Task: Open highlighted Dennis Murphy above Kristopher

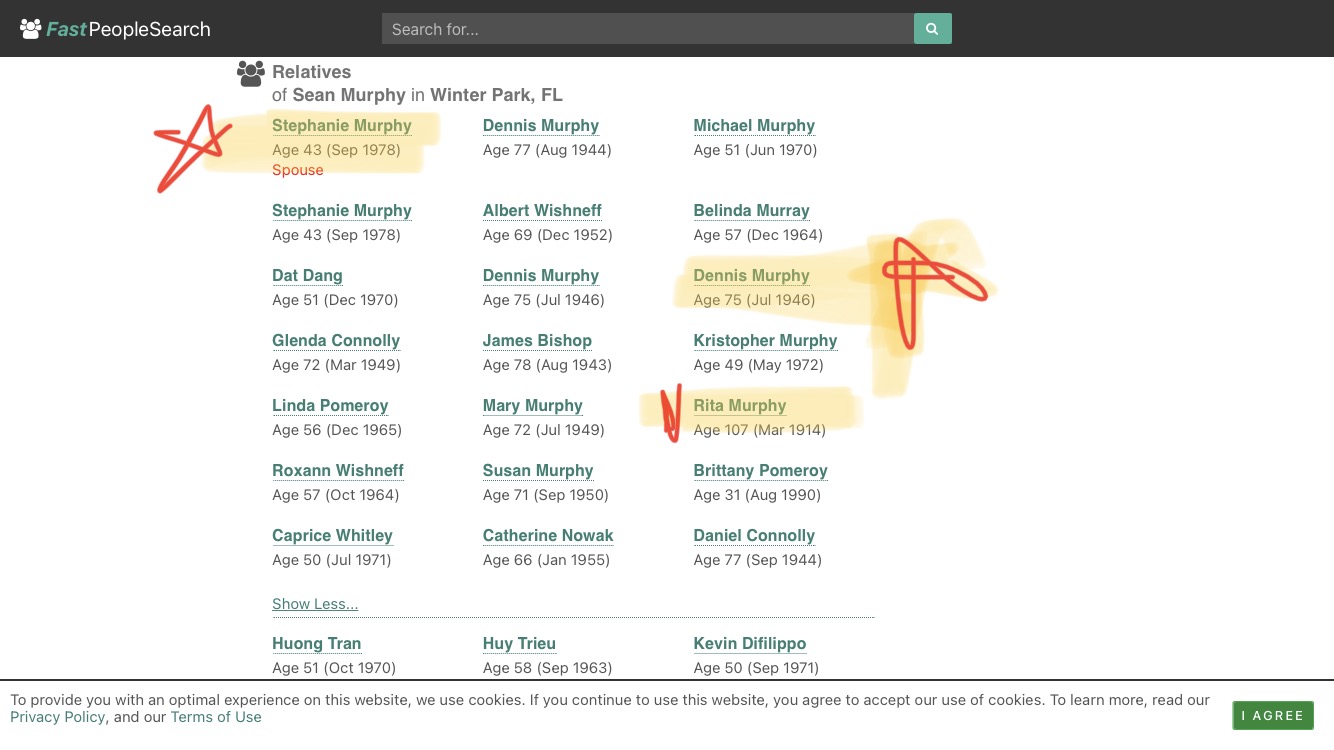Action: point(752,275)
